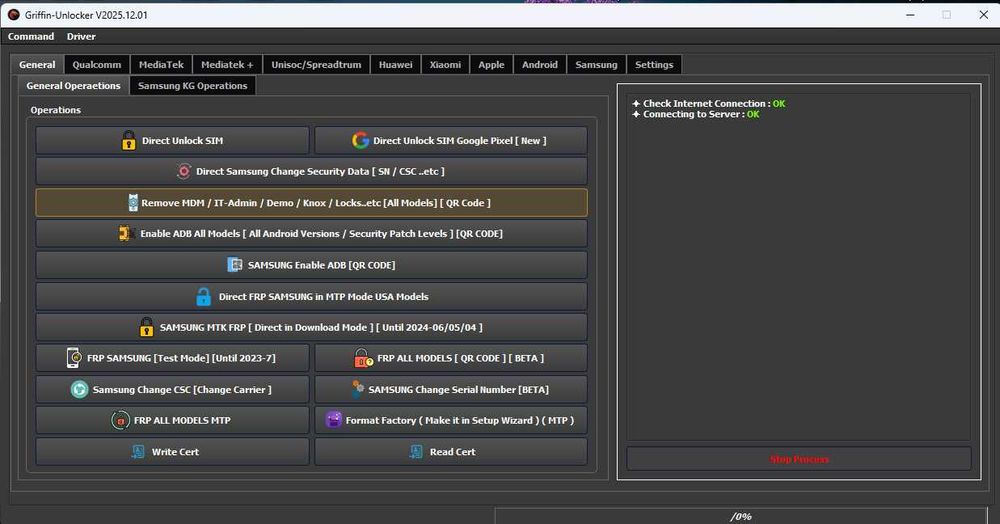Viewport: 1000px width, 524px height.
Task: Select the Unisoc/Spreadtrum tab
Action: click(x=316, y=64)
